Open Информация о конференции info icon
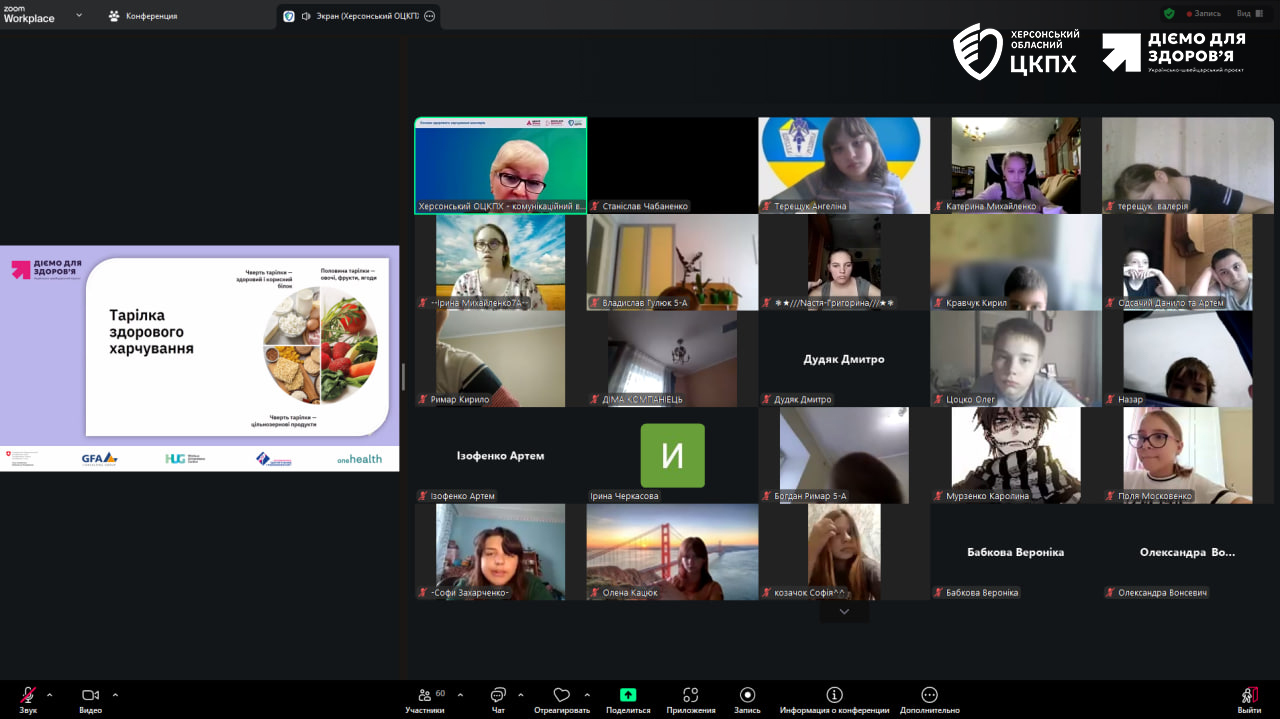This screenshot has height=719, width=1280. click(834, 696)
